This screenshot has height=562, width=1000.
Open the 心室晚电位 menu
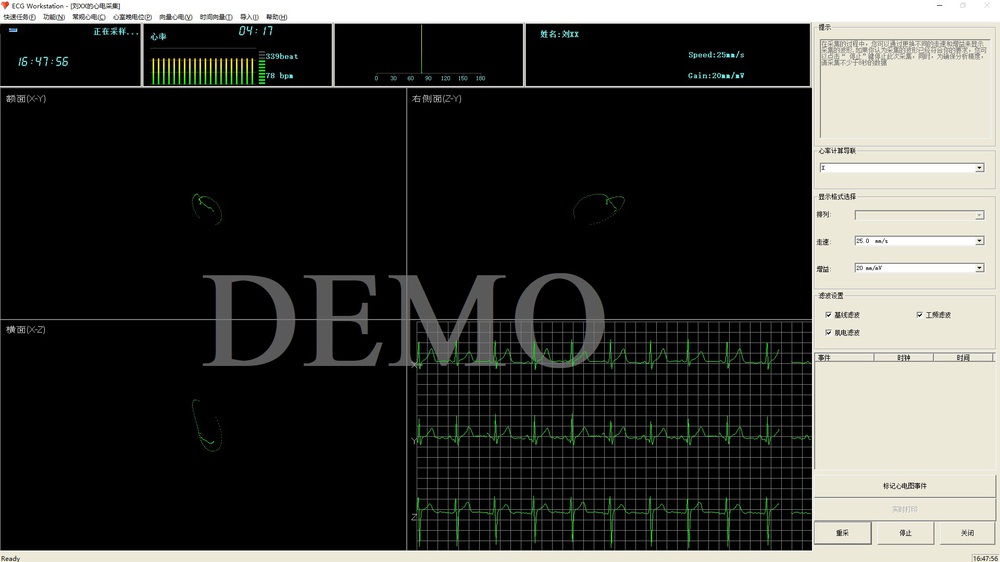tap(132, 17)
